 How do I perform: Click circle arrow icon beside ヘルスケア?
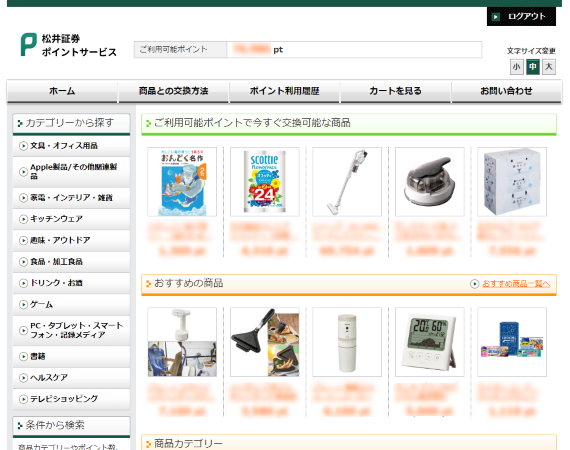point(23,378)
